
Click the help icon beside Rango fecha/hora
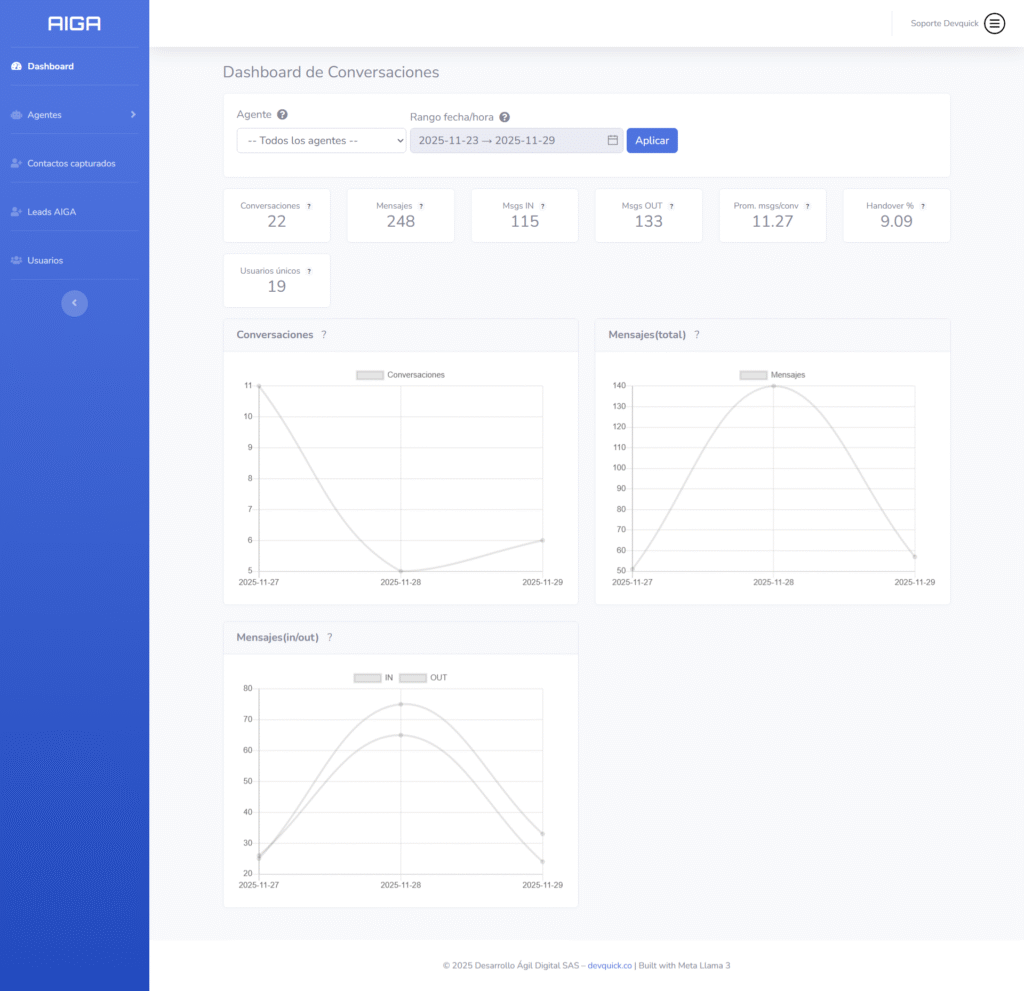(x=505, y=117)
